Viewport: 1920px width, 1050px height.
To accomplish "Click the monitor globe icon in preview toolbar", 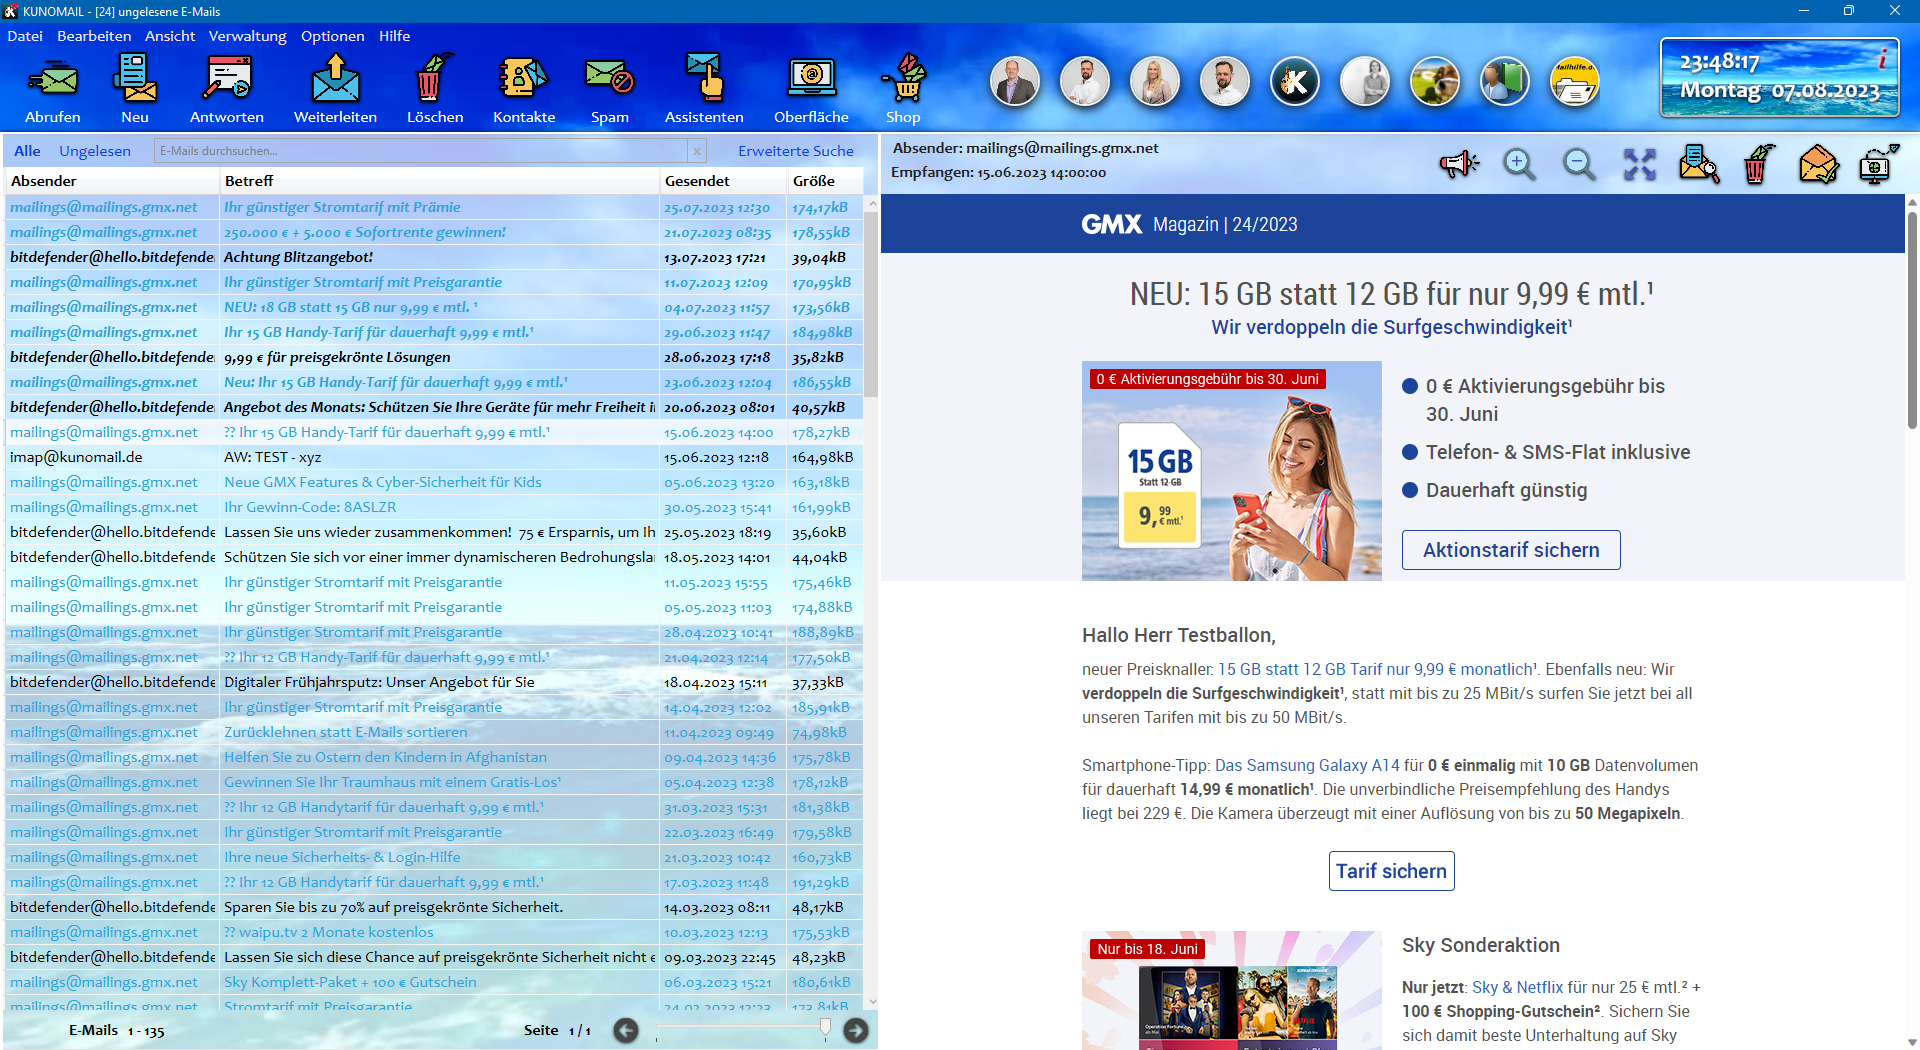I will click(x=1878, y=164).
